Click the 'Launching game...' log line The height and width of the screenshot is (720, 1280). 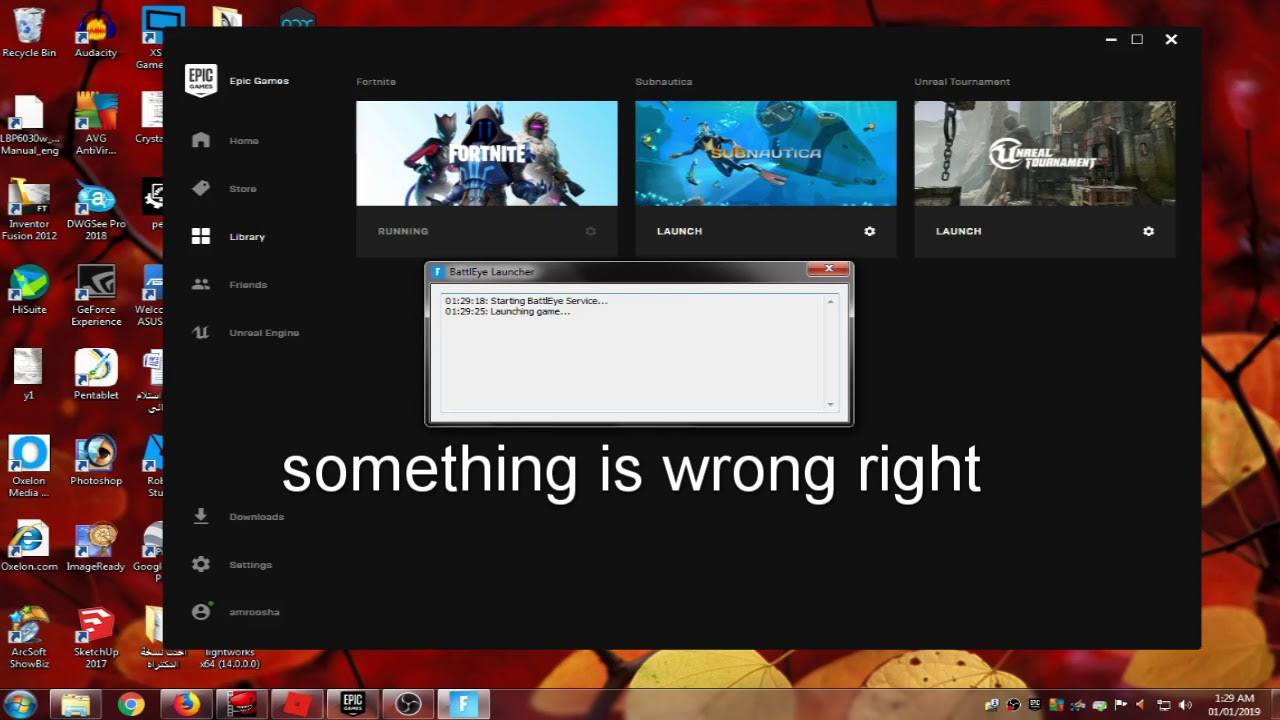coord(508,312)
